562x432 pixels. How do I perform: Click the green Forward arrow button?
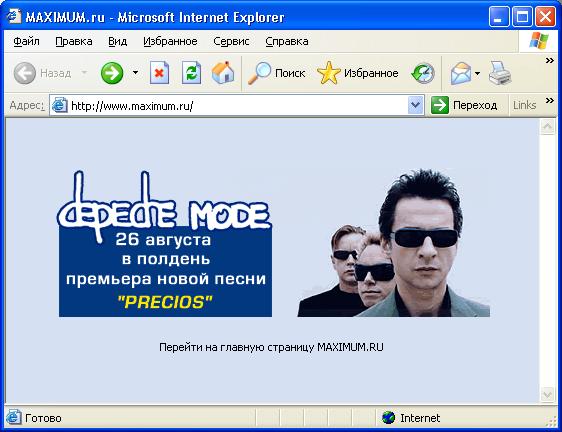(112, 73)
